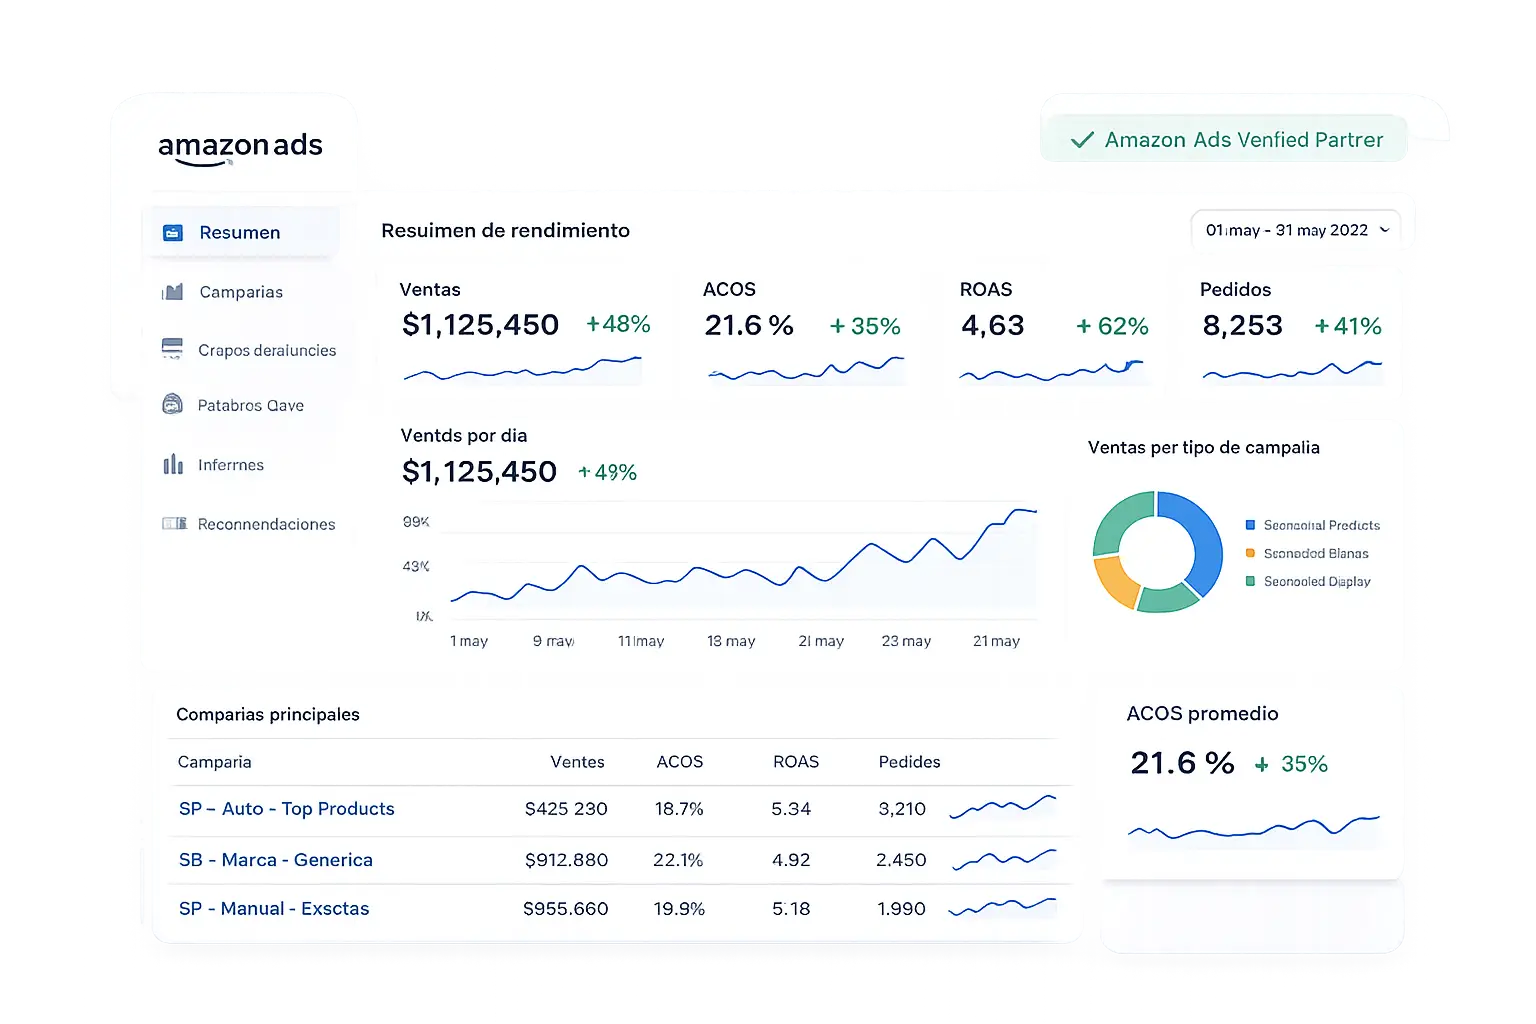This screenshot has height=1024, width=1536.
Task: Click the Ventas sparkline chart
Action: pyautogui.click(x=522, y=370)
